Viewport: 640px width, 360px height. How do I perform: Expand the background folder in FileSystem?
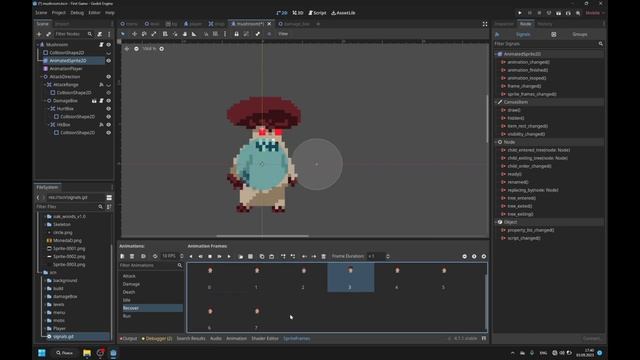pos(45,280)
